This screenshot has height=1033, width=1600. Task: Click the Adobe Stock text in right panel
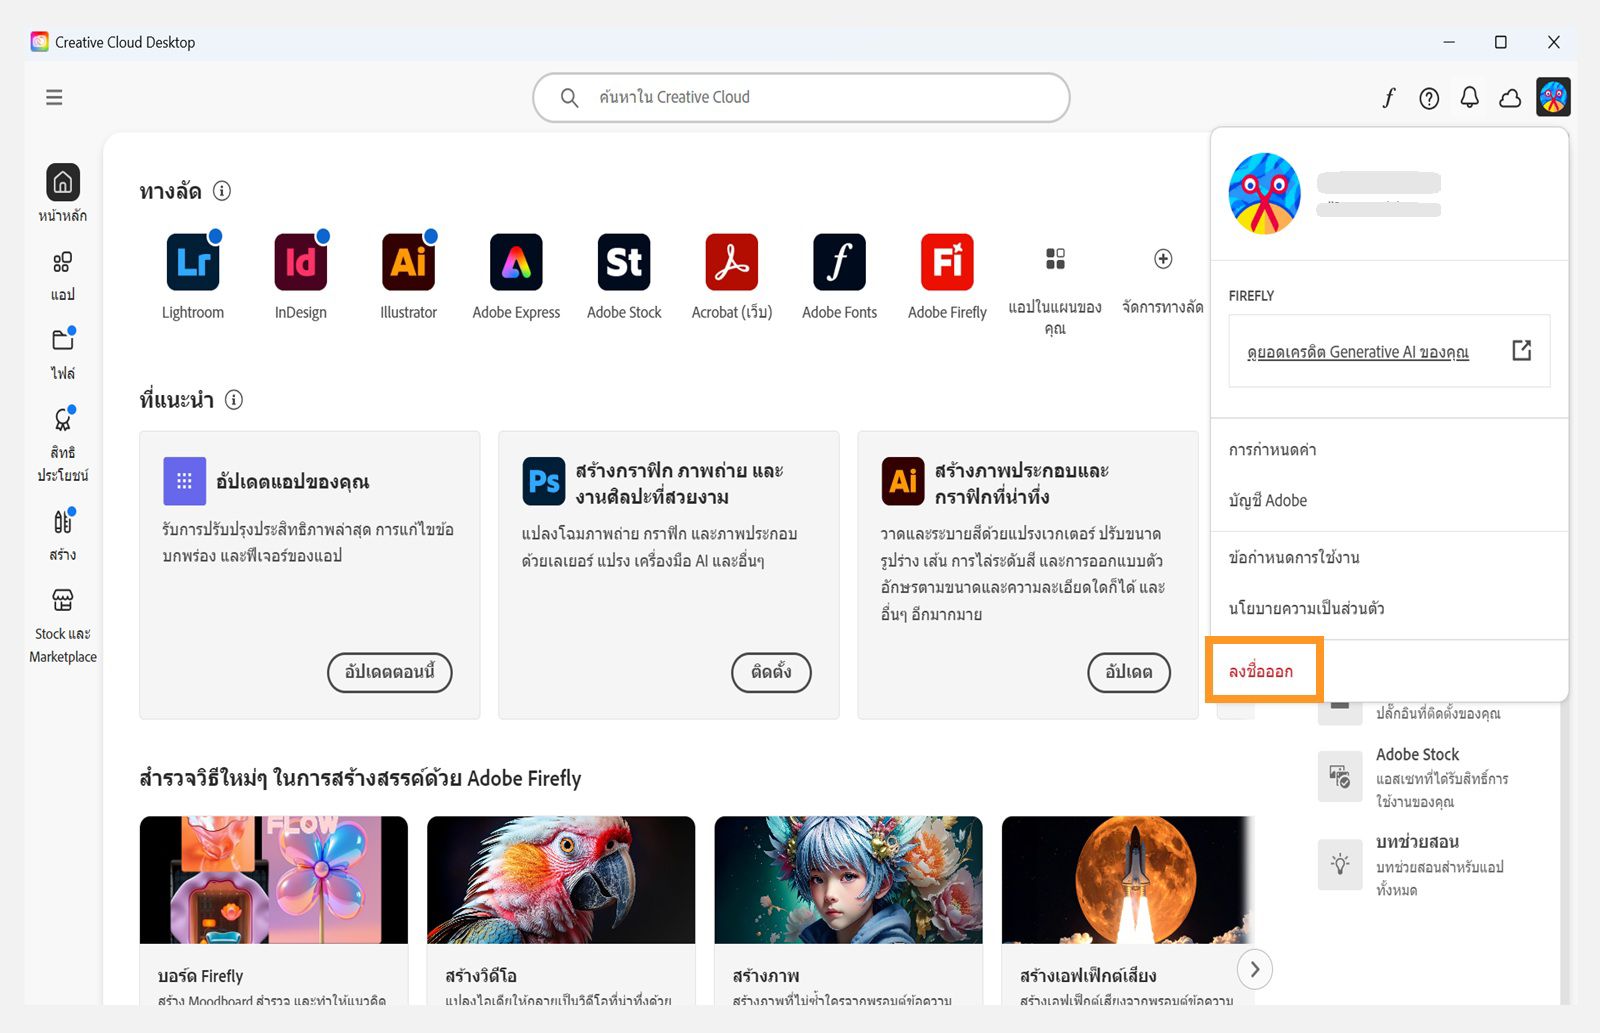click(x=1417, y=754)
